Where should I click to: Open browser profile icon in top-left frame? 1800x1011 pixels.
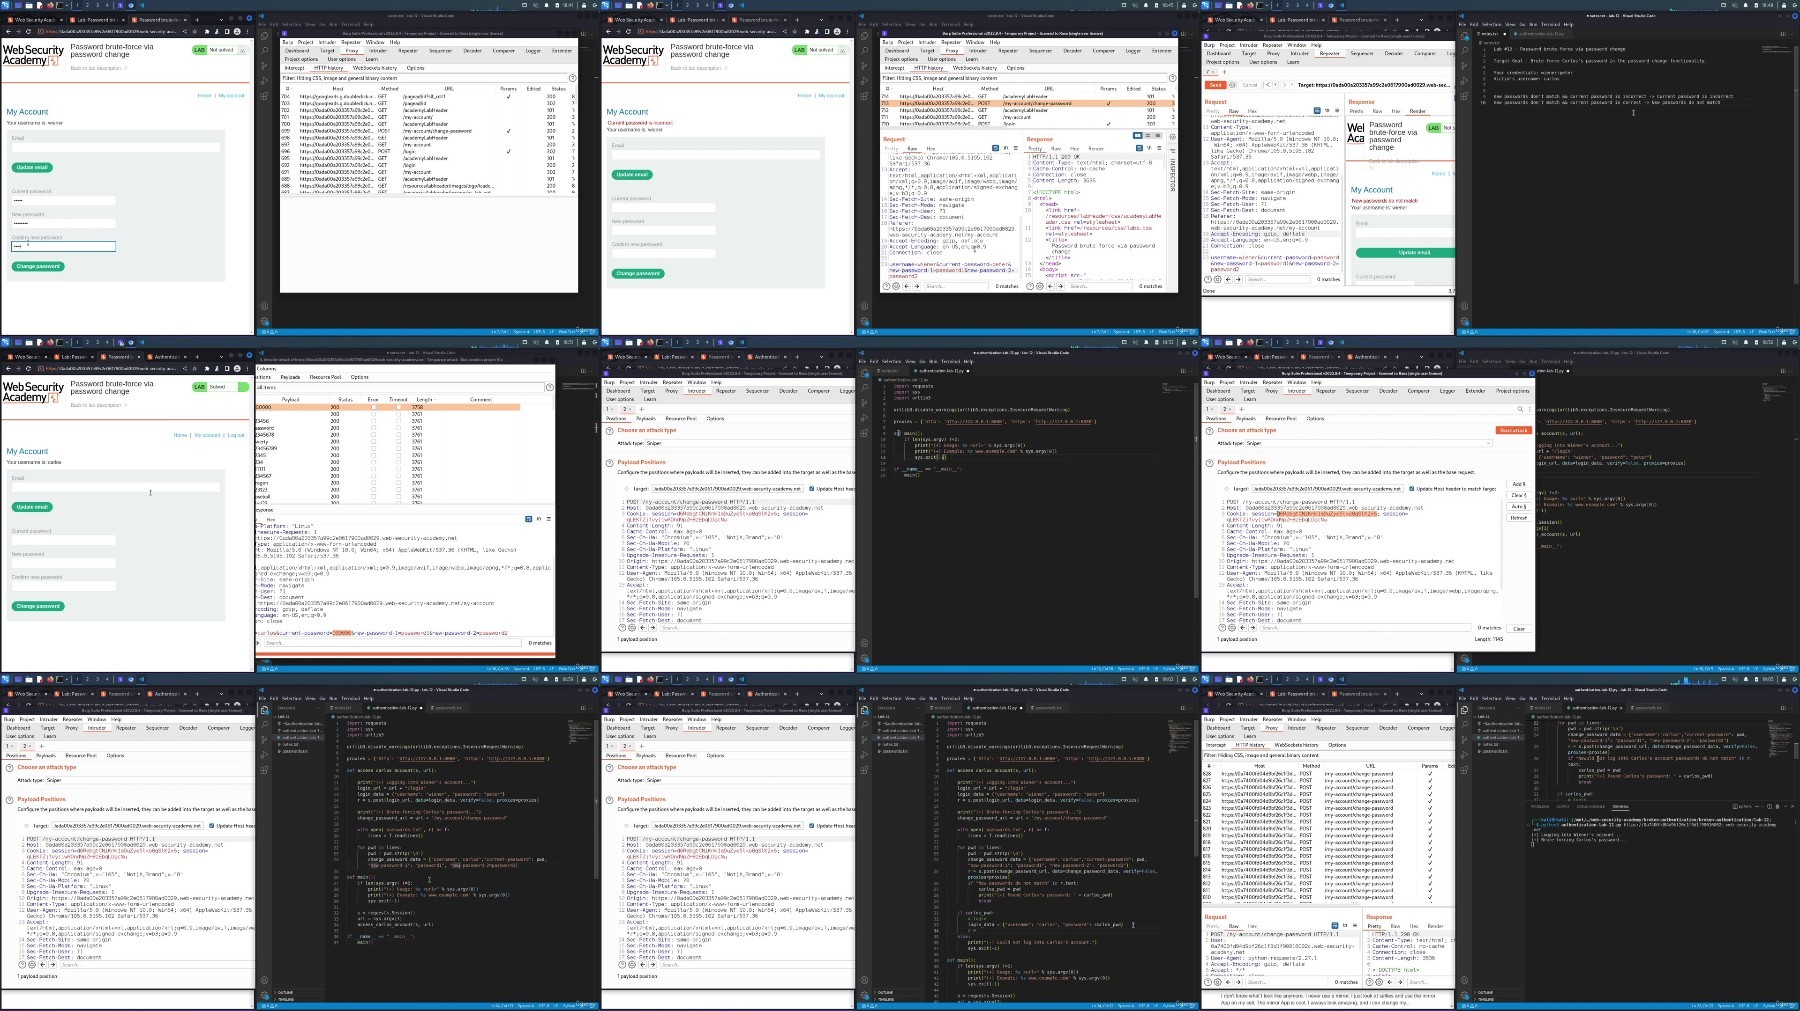click(237, 32)
